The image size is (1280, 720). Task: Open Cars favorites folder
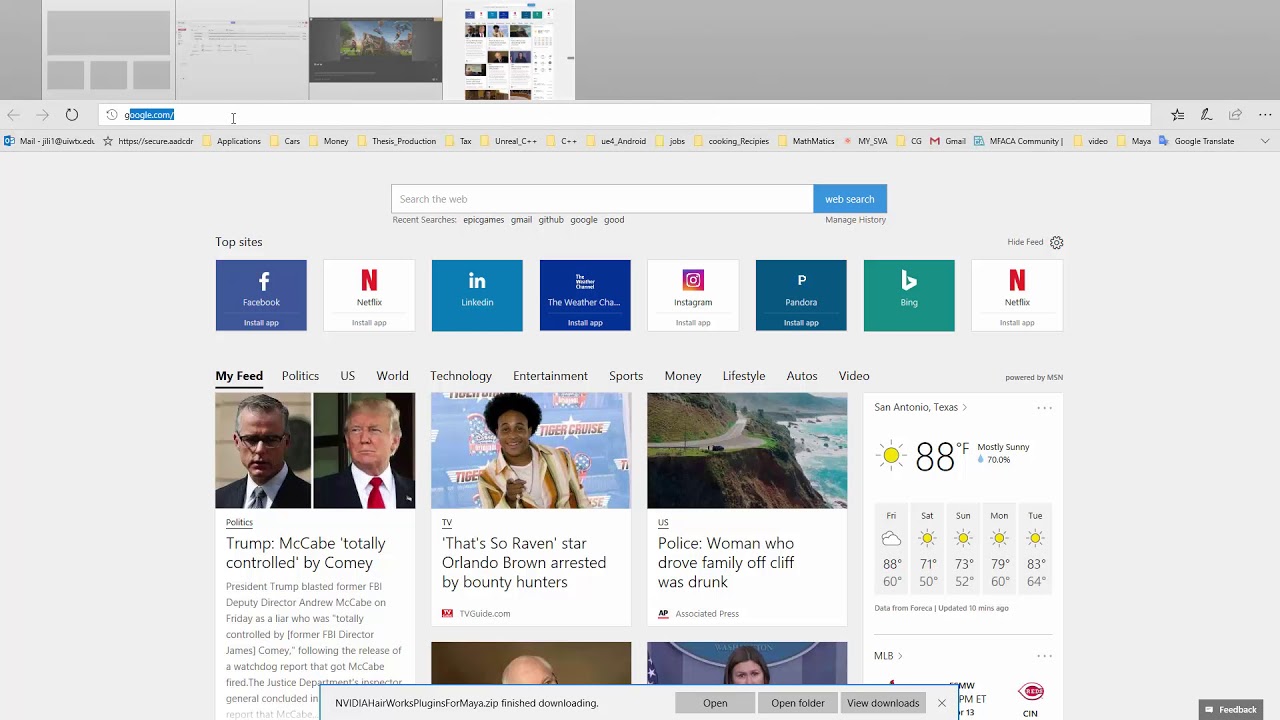[x=284, y=141]
